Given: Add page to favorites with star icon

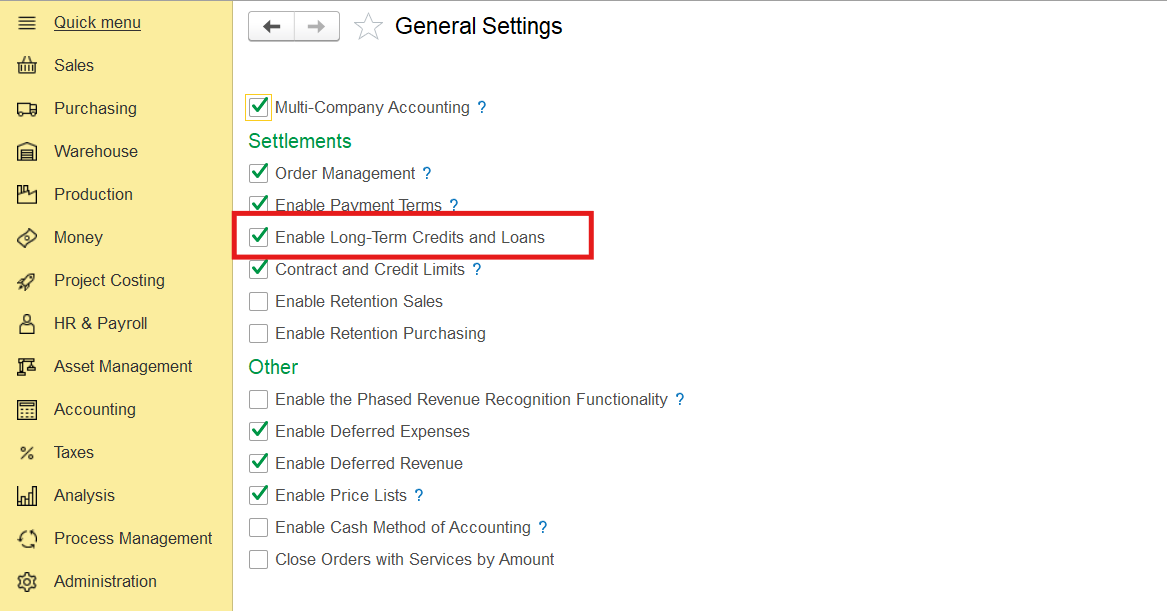Looking at the screenshot, I should click(368, 27).
